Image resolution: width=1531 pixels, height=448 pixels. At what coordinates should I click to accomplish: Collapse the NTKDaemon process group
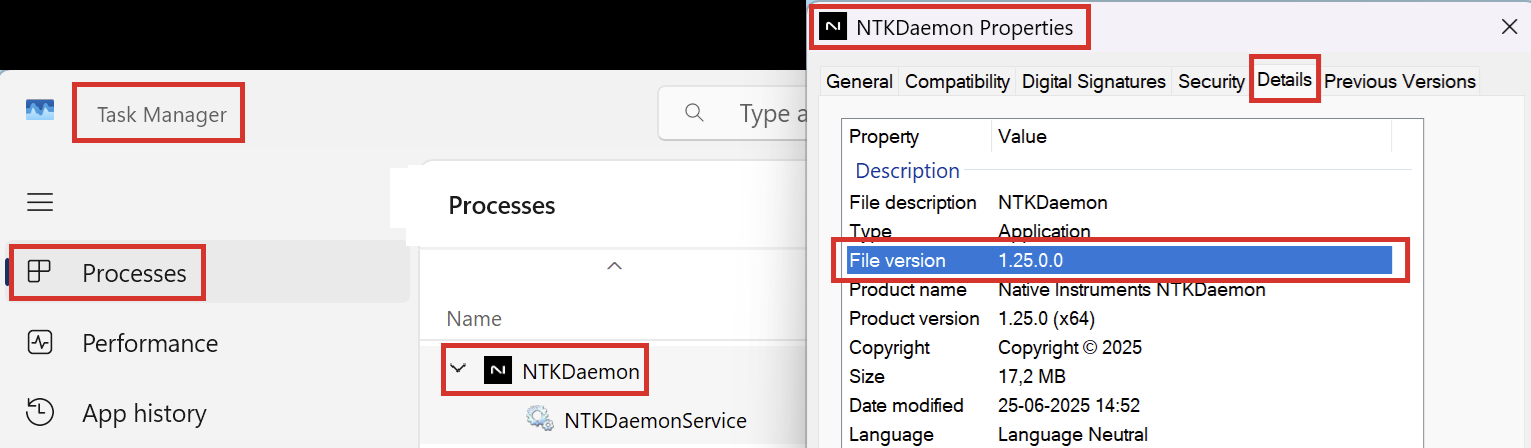tap(458, 369)
